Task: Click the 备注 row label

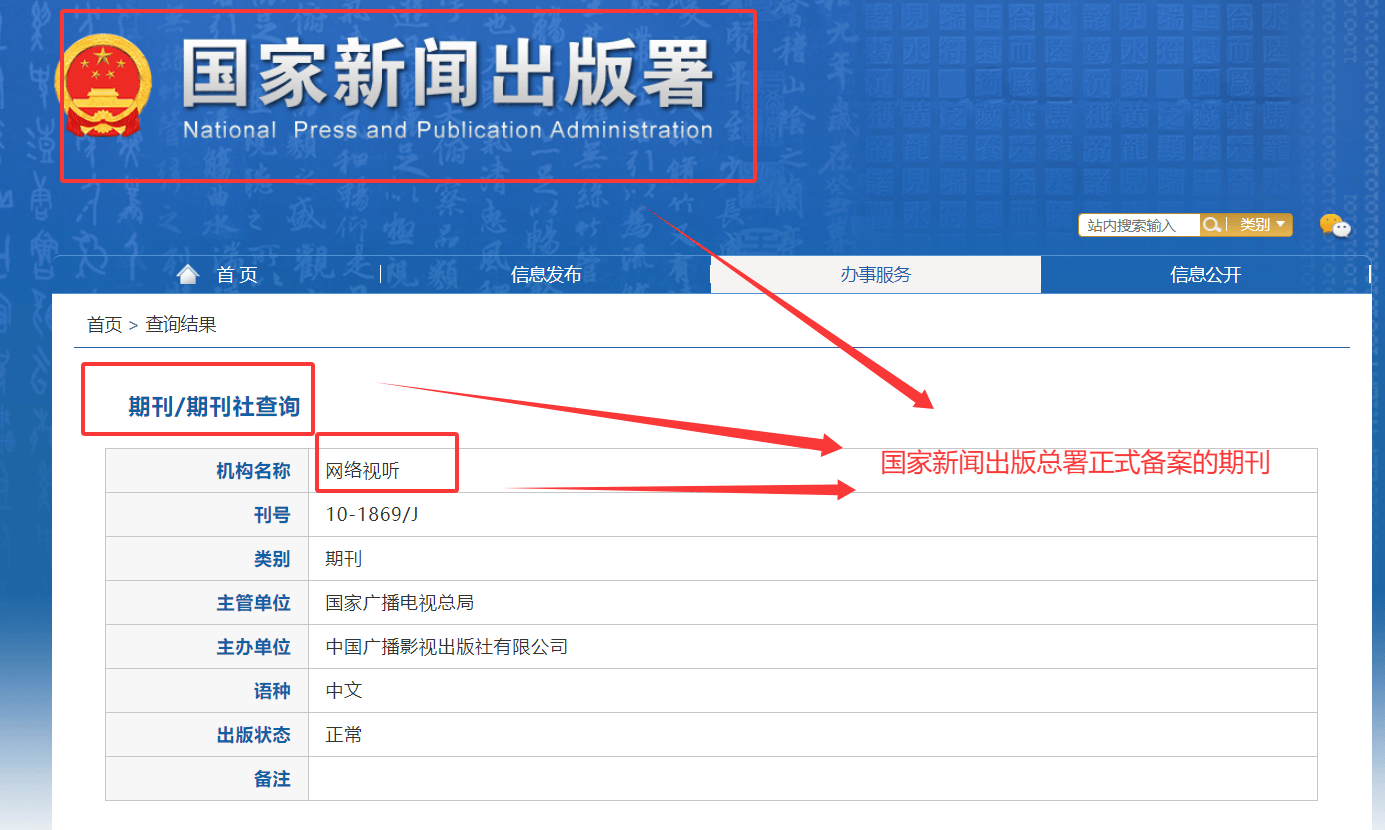Action: click(x=272, y=779)
